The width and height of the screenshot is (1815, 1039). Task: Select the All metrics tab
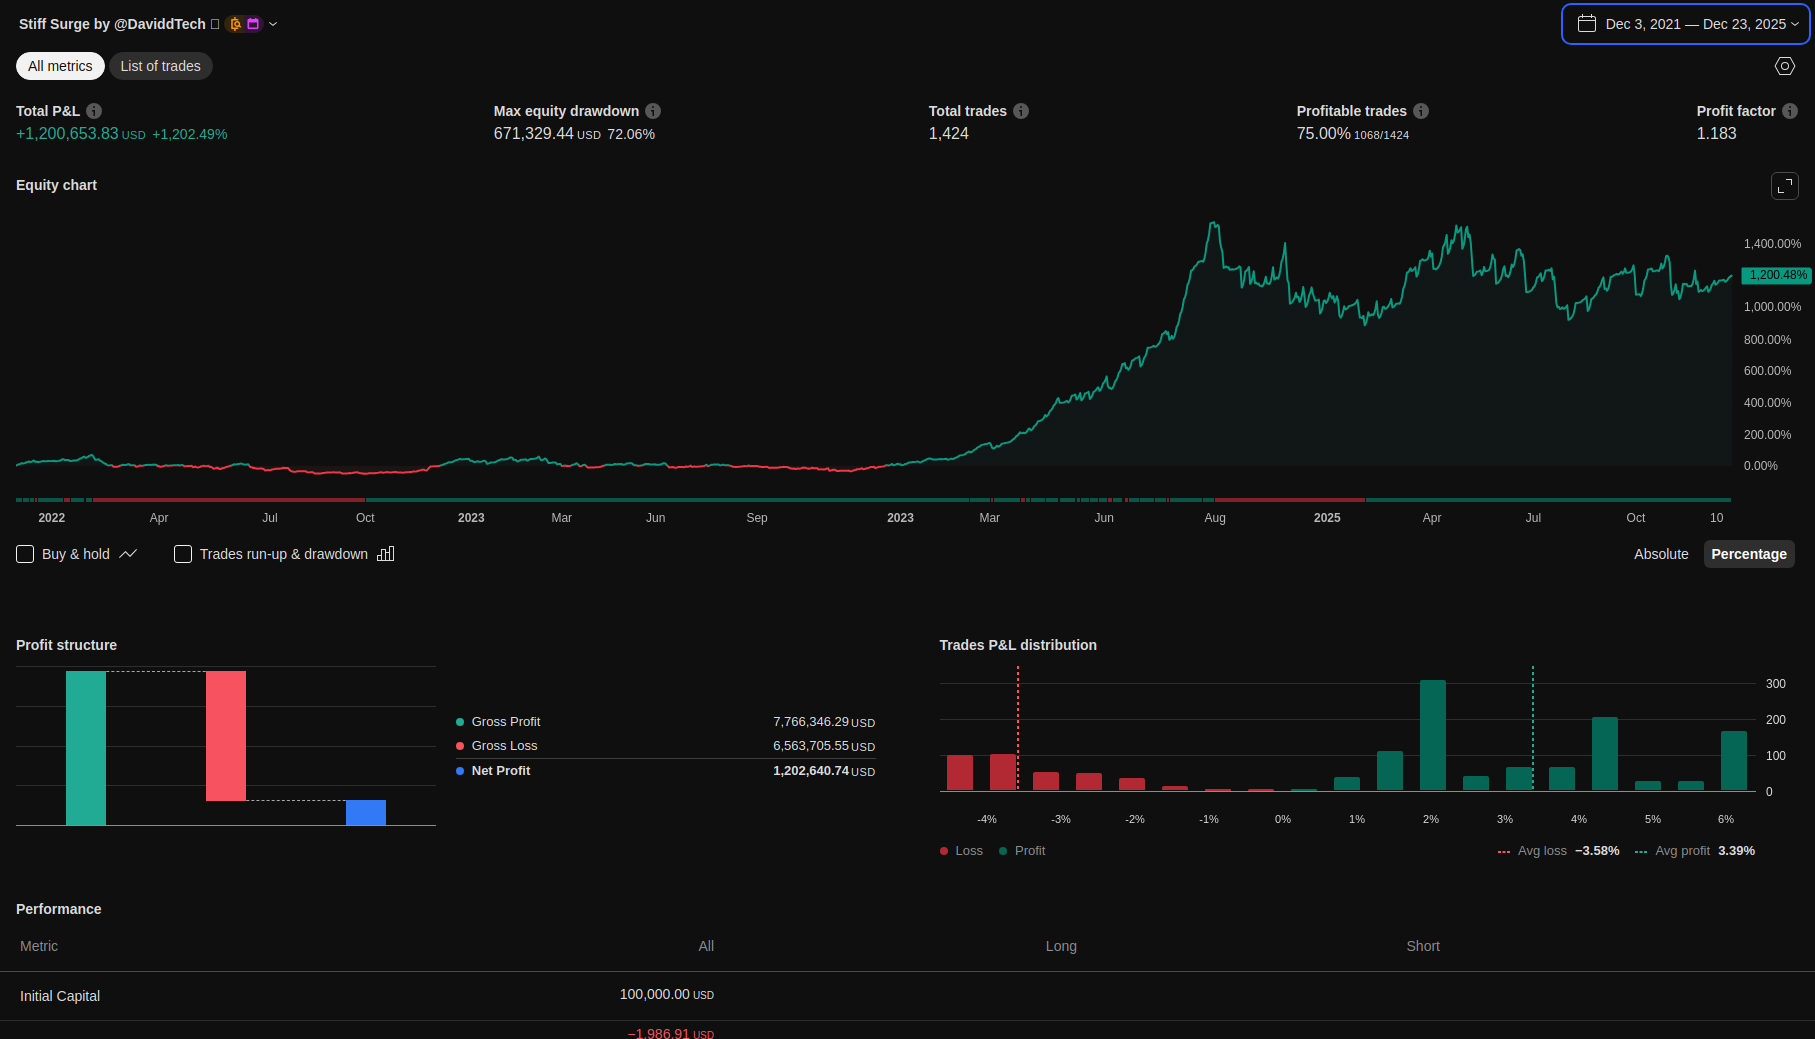[60, 66]
